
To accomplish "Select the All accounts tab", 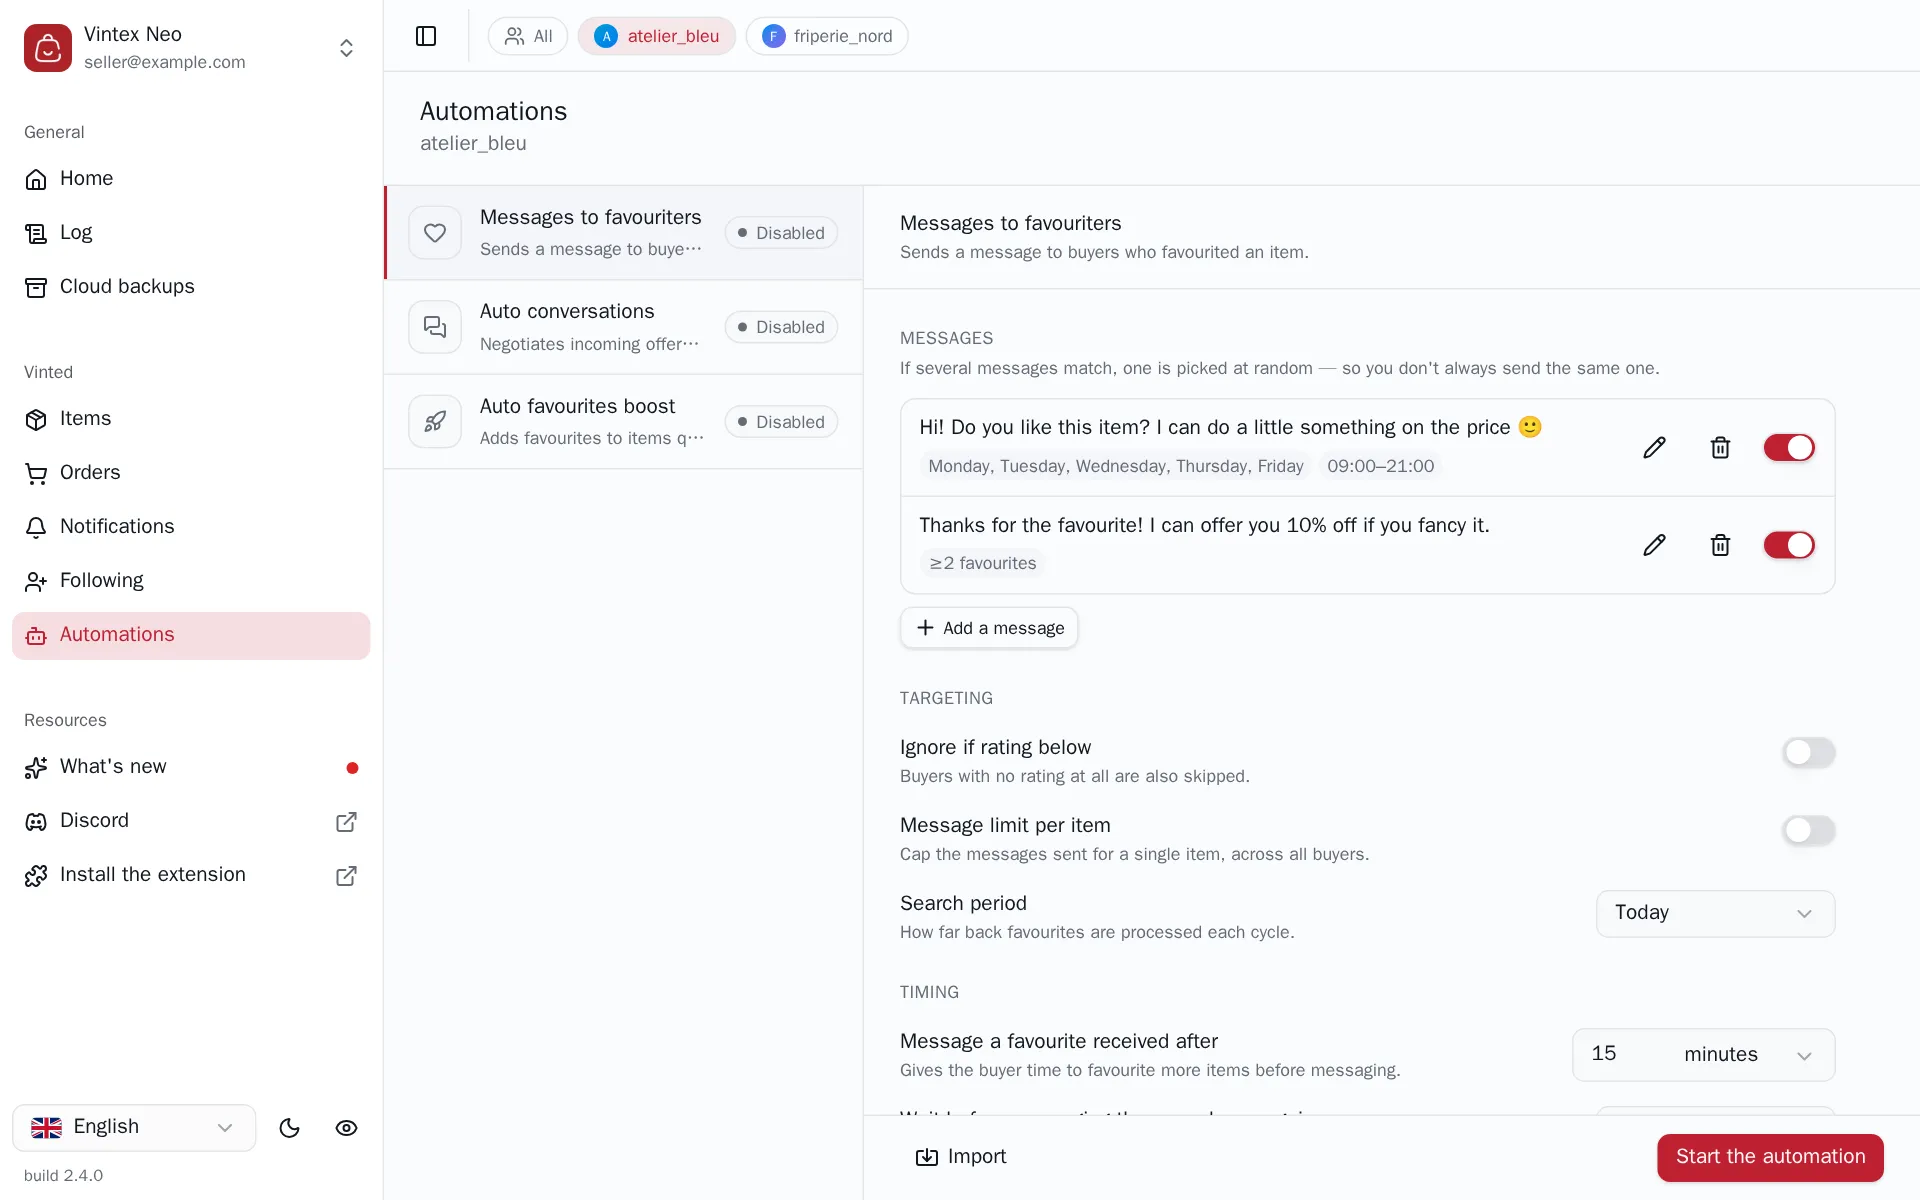I will click(x=528, y=36).
